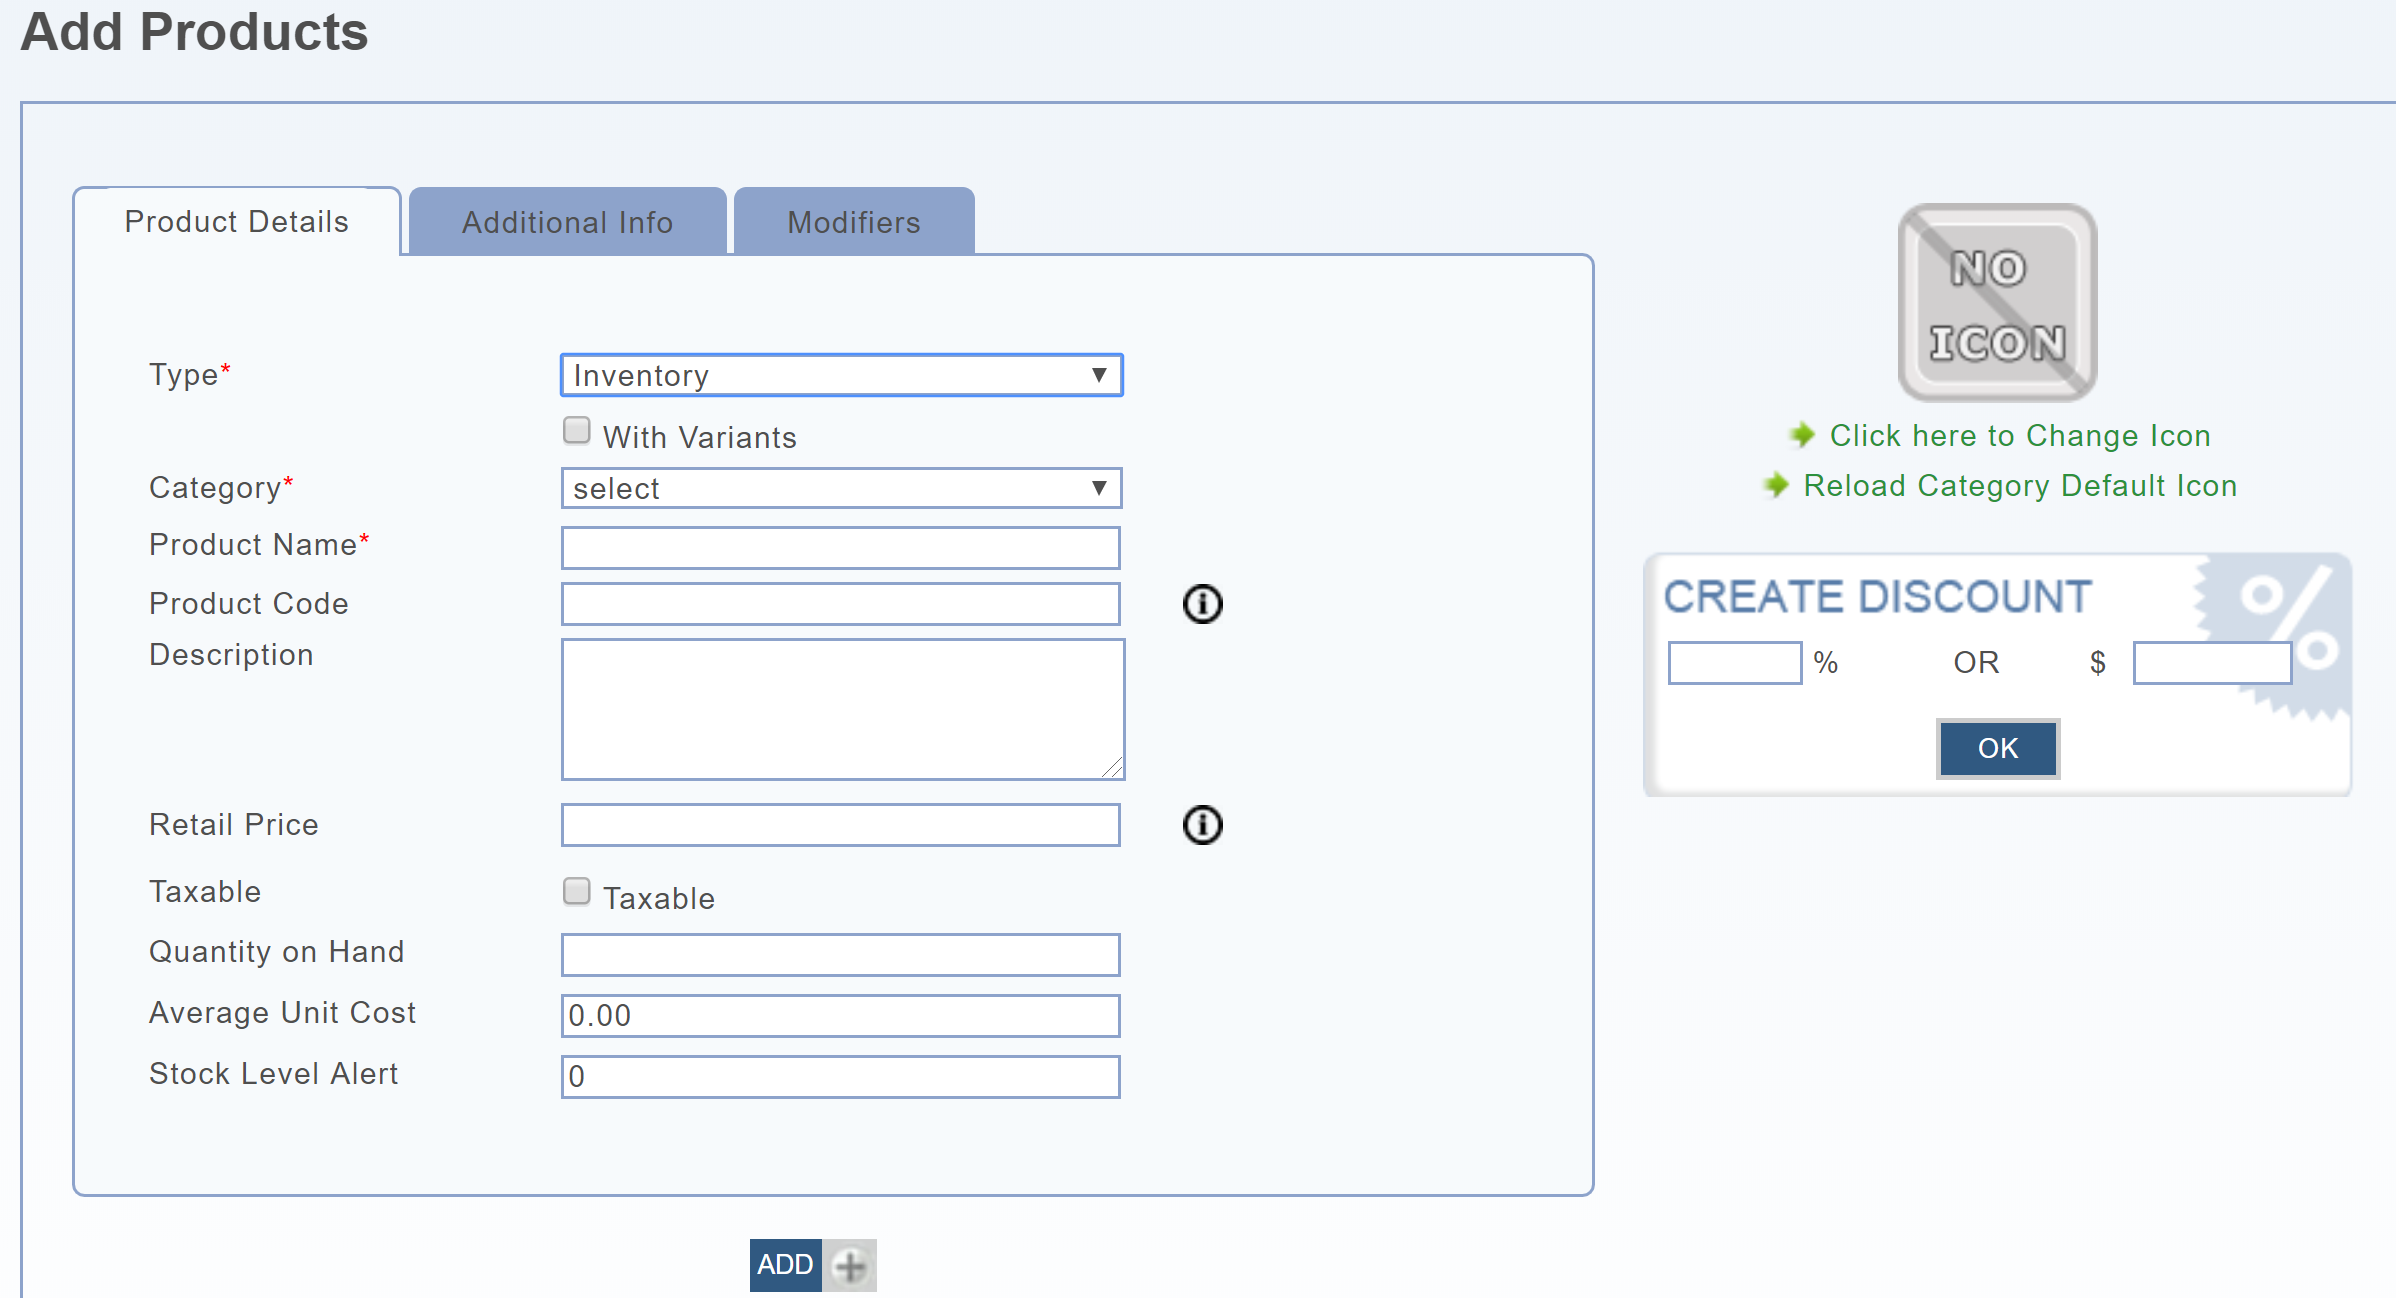Open the Type dropdown showing Inventory
The height and width of the screenshot is (1298, 2396).
[841, 375]
